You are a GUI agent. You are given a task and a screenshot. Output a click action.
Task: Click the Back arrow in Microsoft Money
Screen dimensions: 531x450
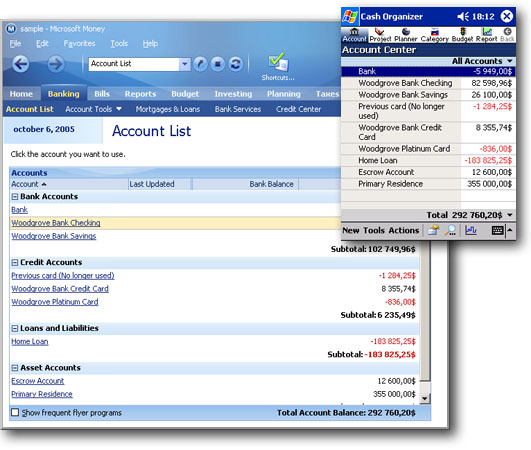point(21,64)
